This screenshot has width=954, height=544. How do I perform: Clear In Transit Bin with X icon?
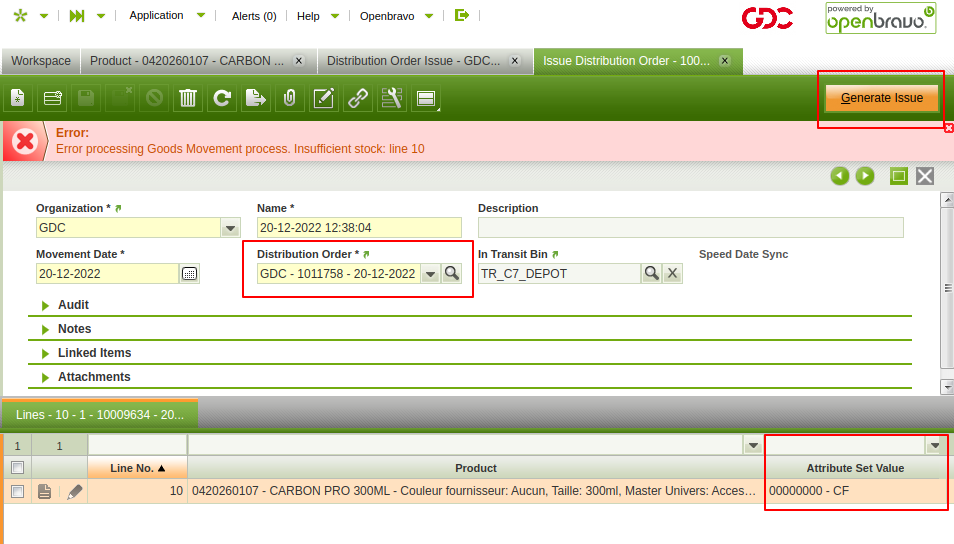pyautogui.click(x=673, y=273)
